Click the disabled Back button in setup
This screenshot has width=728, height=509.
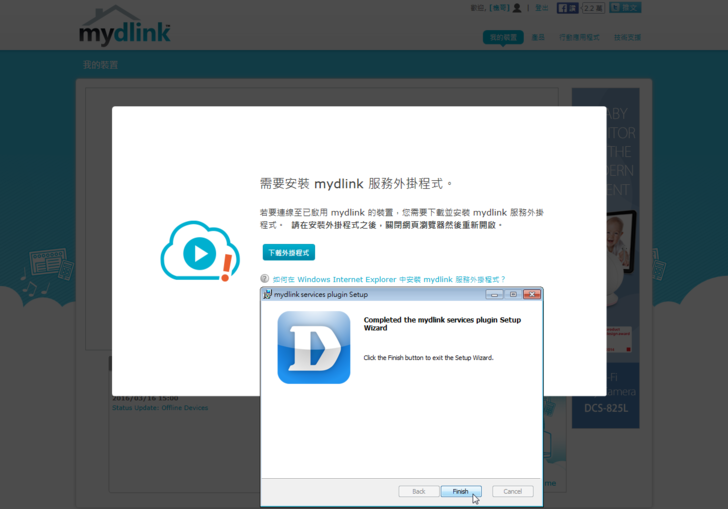click(419, 491)
